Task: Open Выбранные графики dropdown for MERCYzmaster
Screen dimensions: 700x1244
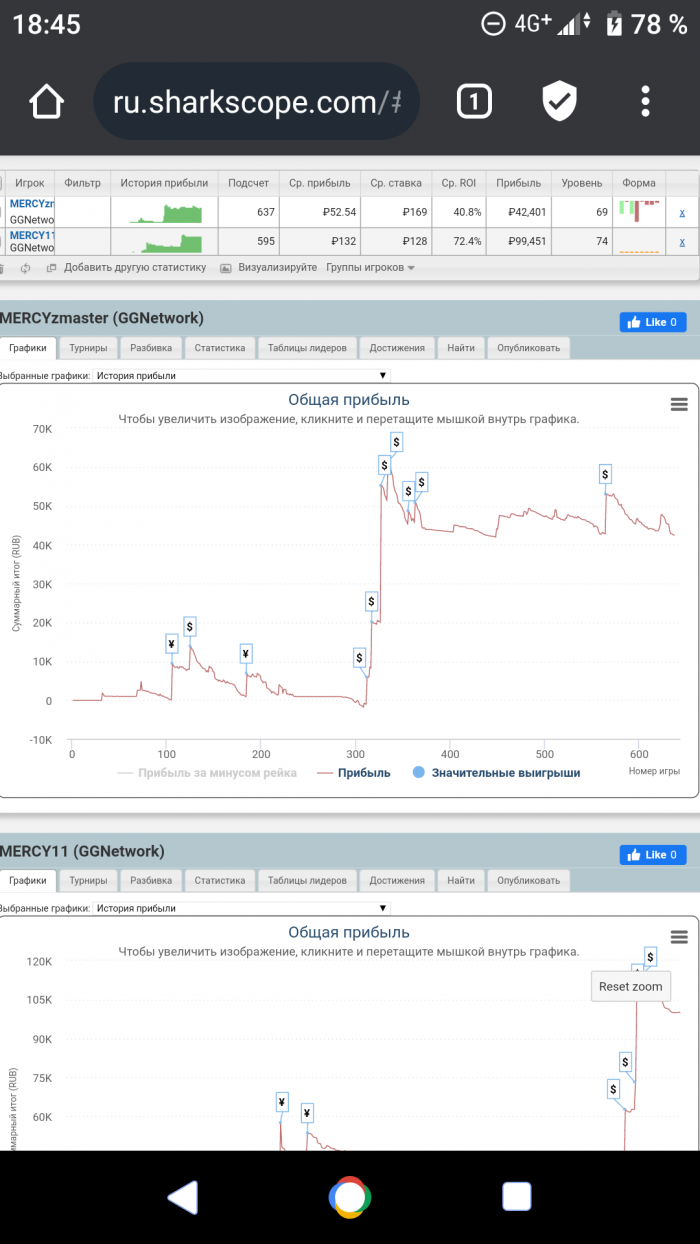Action: click(x=240, y=375)
